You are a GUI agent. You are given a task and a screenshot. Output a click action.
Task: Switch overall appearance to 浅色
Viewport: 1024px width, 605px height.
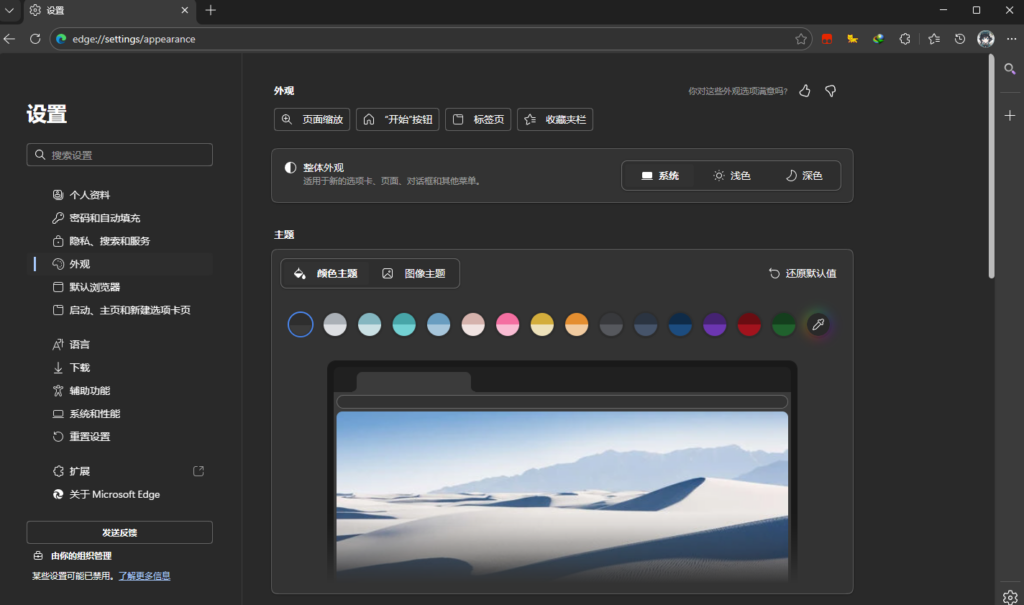click(731, 175)
